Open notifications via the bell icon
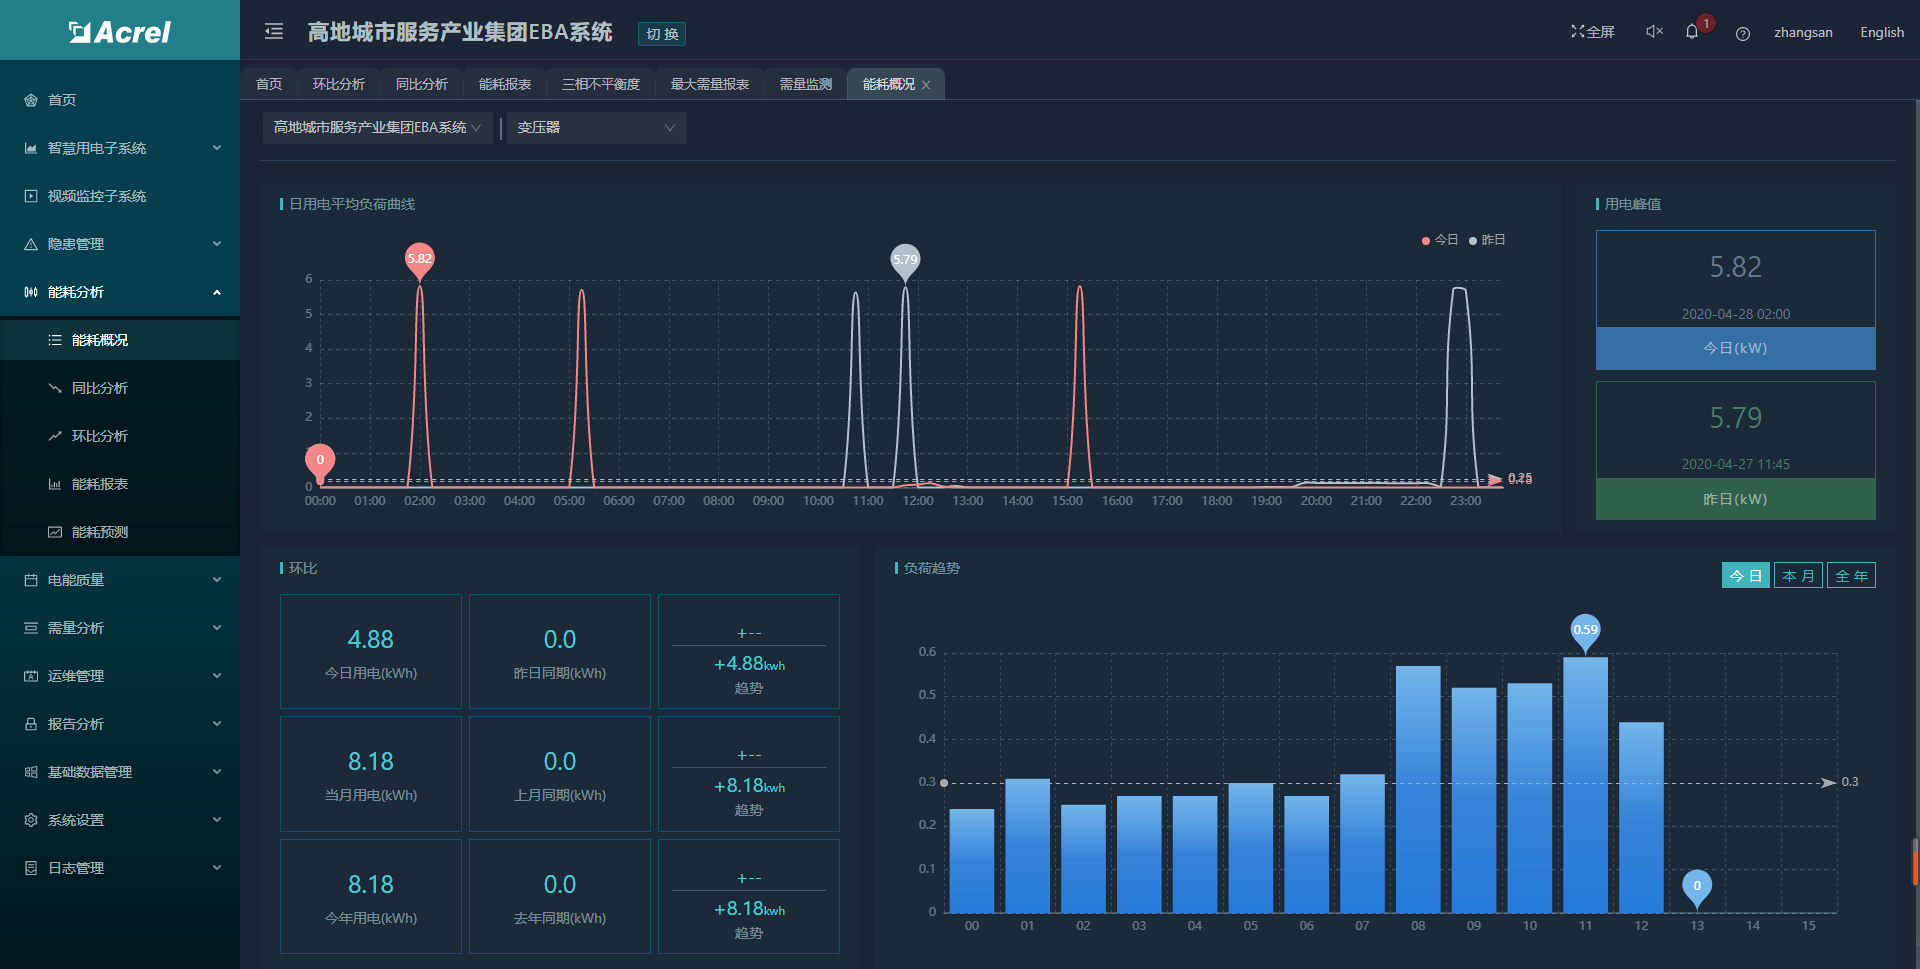 (x=1692, y=32)
